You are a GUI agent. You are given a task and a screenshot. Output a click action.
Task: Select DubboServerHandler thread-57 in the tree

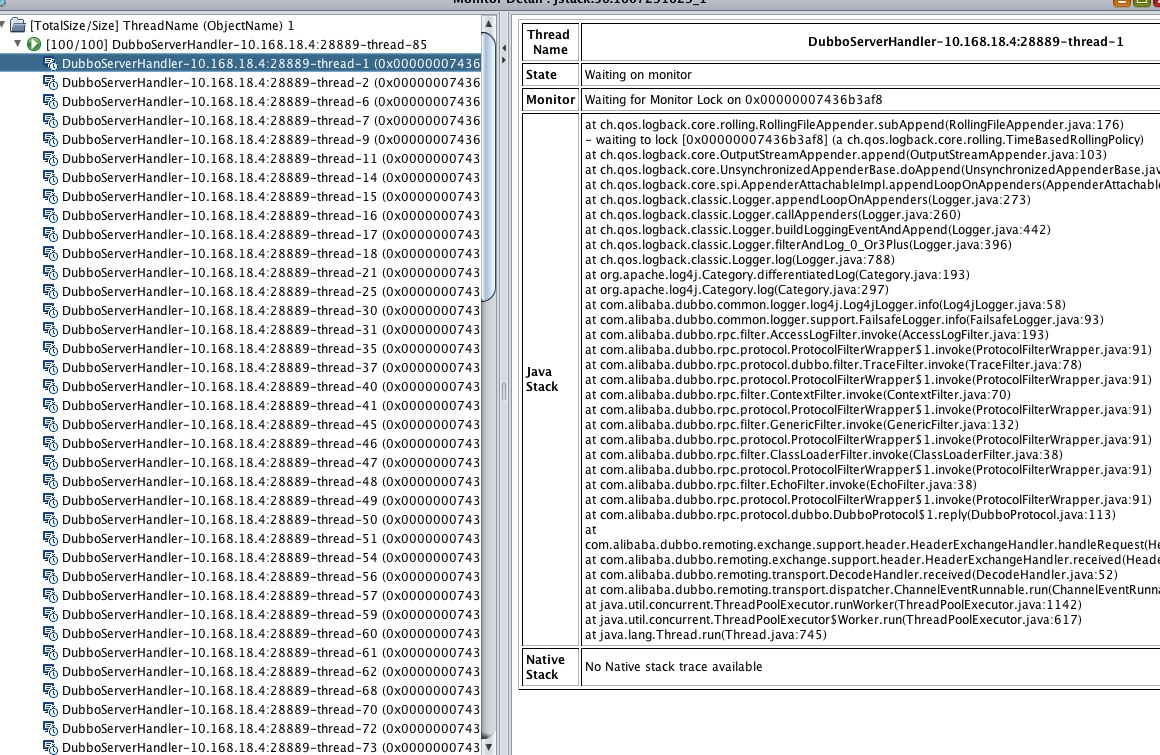point(271,595)
